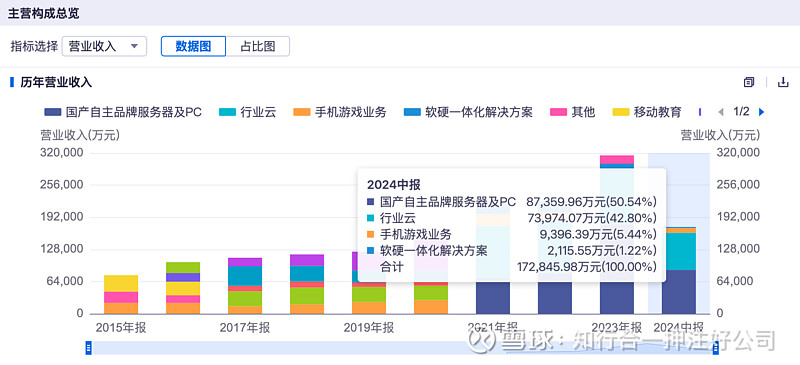Image resolution: width=800 pixels, height=365 pixels.
Task: Select the 2015年报 stacked bar
Action: click(x=121, y=295)
